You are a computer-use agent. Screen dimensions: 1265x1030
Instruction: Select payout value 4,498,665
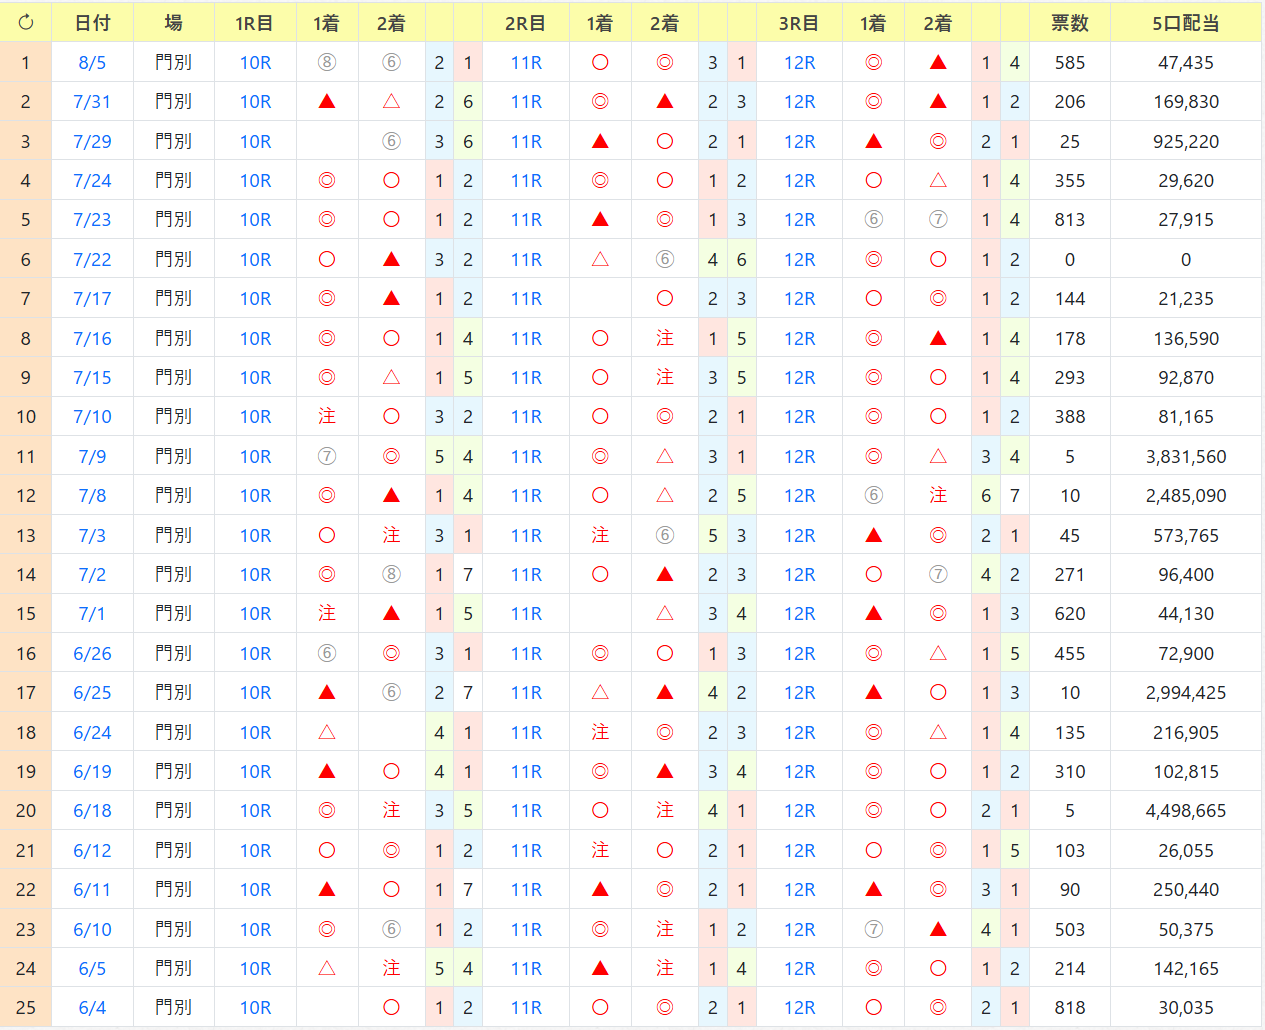[1186, 811]
